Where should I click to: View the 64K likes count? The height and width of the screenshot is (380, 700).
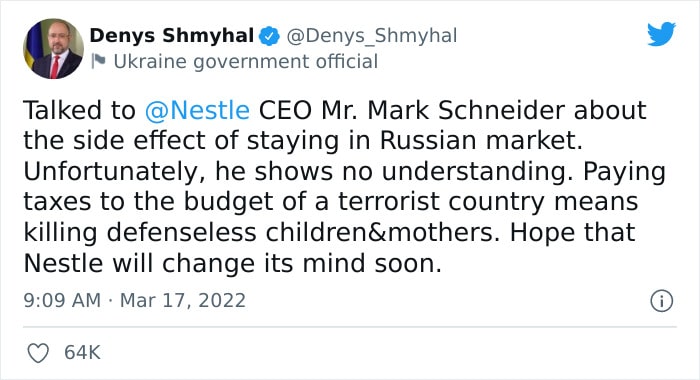click(x=82, y=352)
